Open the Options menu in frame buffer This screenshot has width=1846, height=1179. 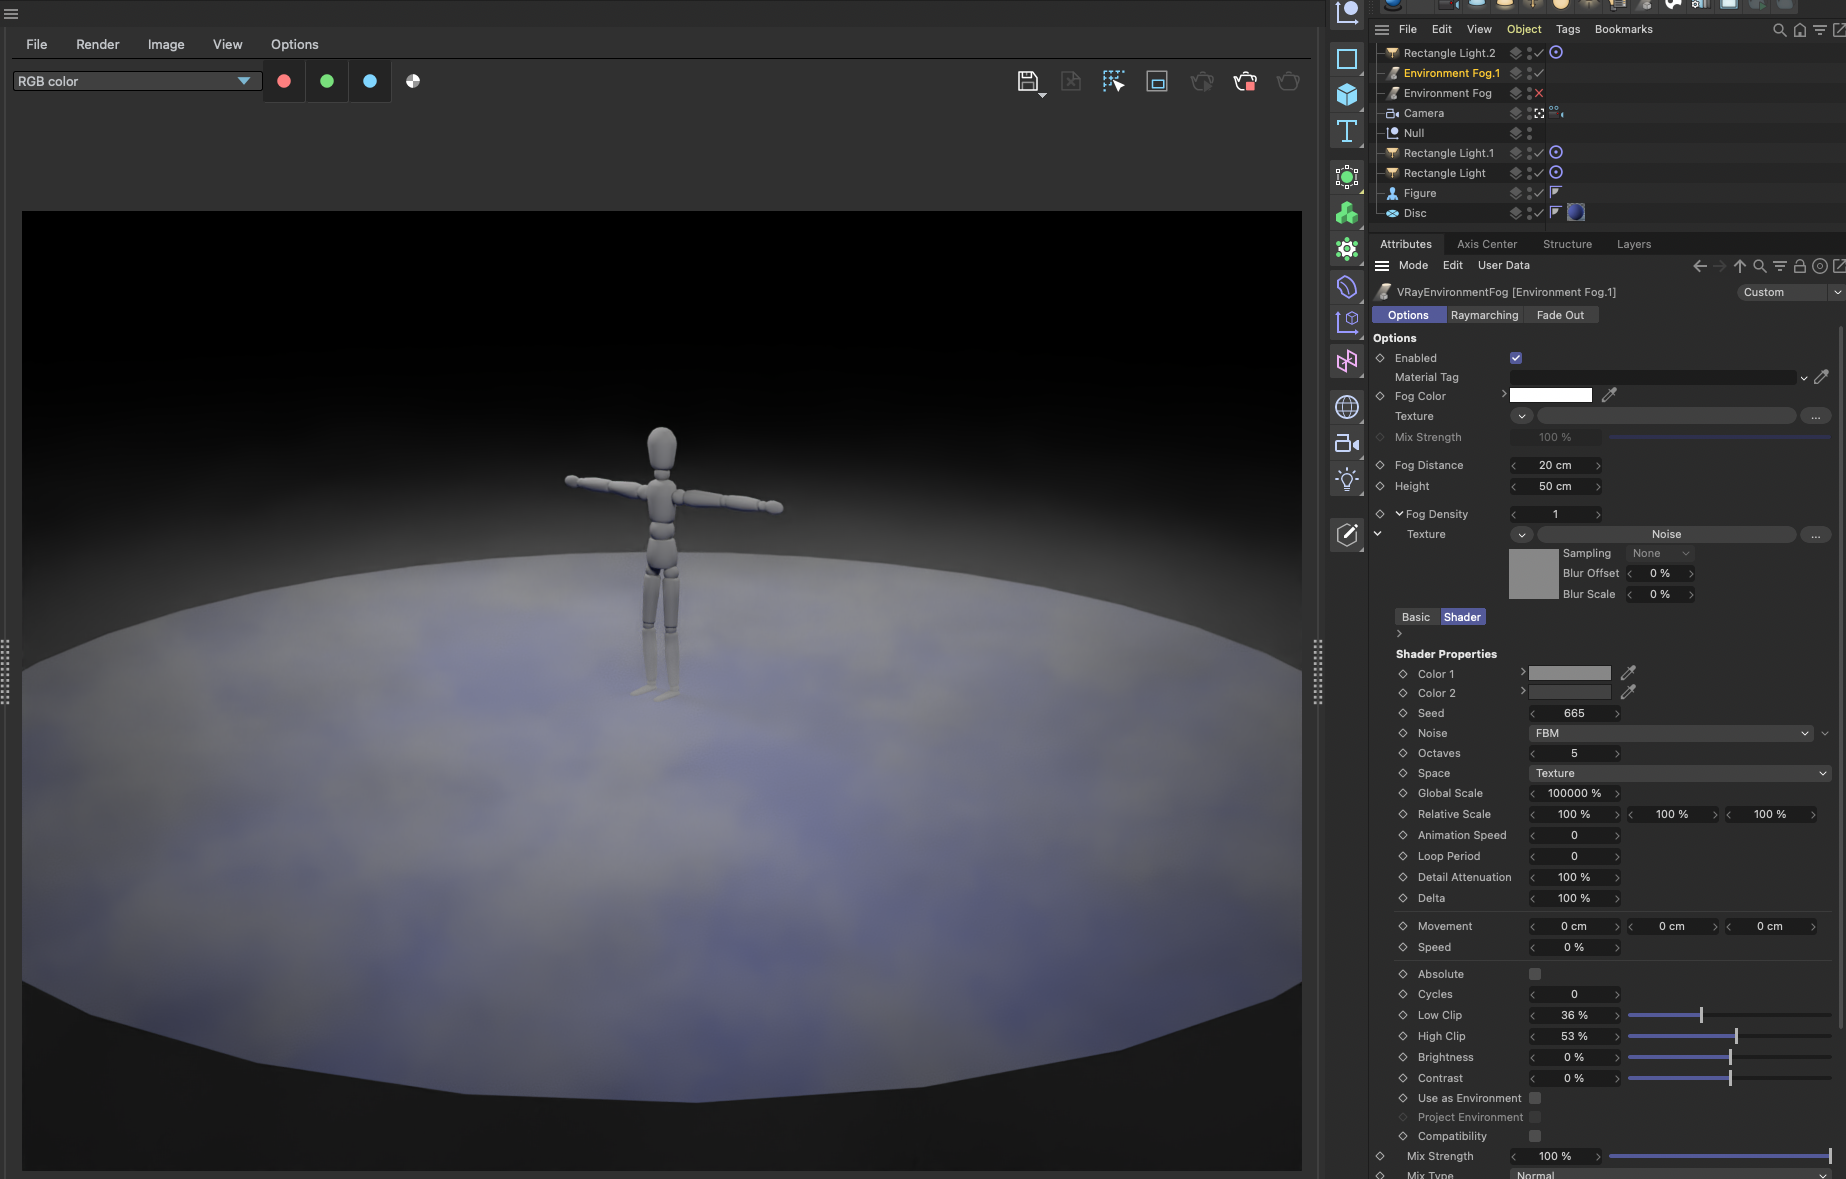coord(294,44)
